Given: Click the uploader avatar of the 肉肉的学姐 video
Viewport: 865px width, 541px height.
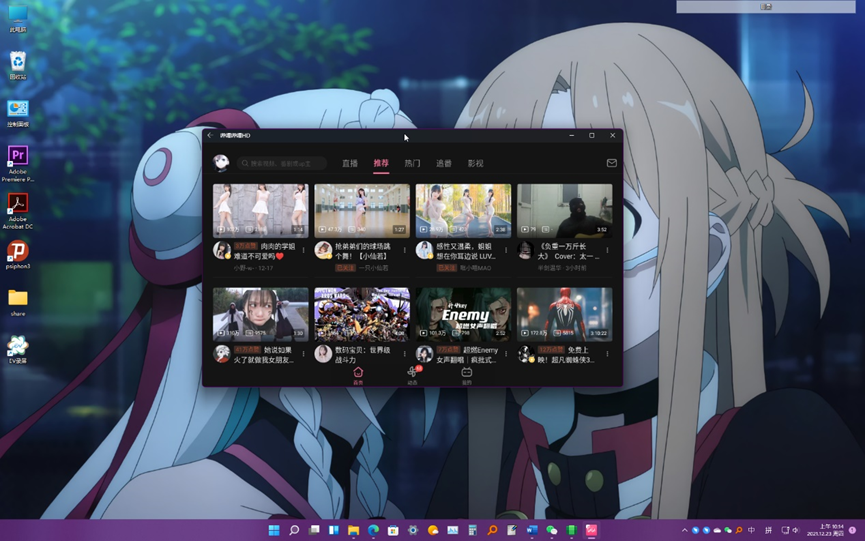Looking at the screenshot, I should point(222,250).
